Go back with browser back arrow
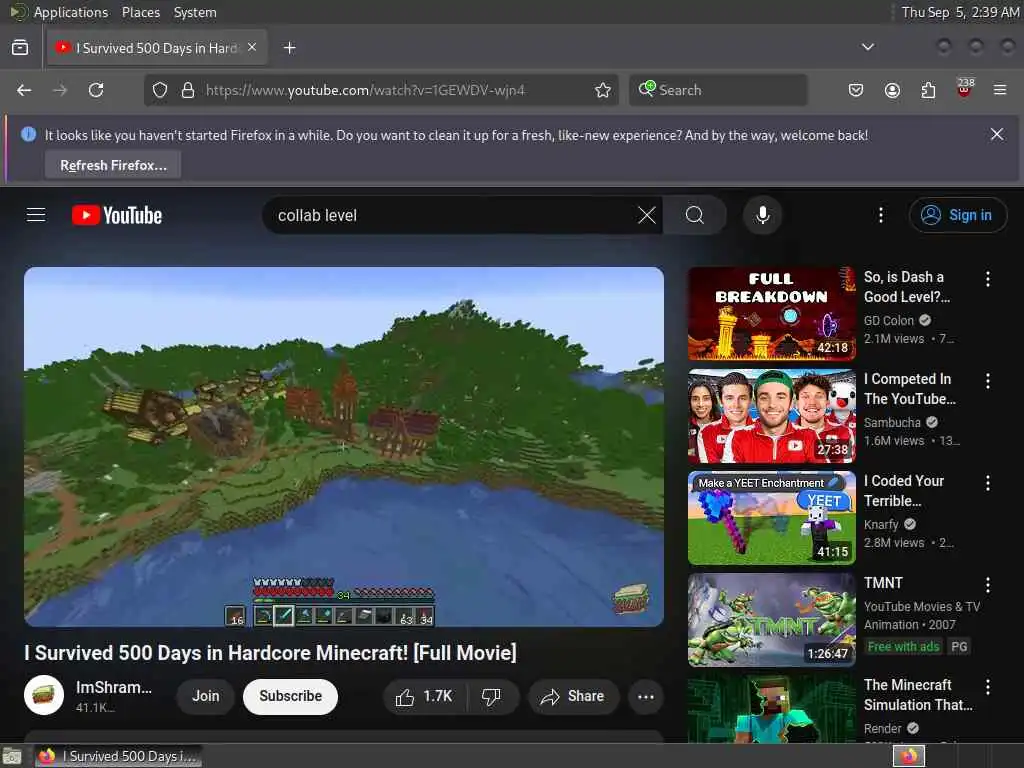Image resolution: width=1024 pixels, height=768 pixels. (x=24, y=90)
